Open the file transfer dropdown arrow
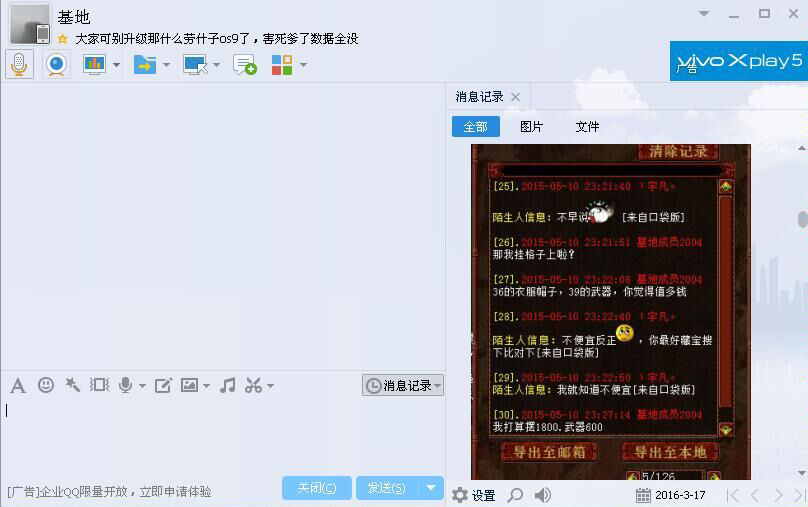 pyautogui.click(x=166, y=65)
